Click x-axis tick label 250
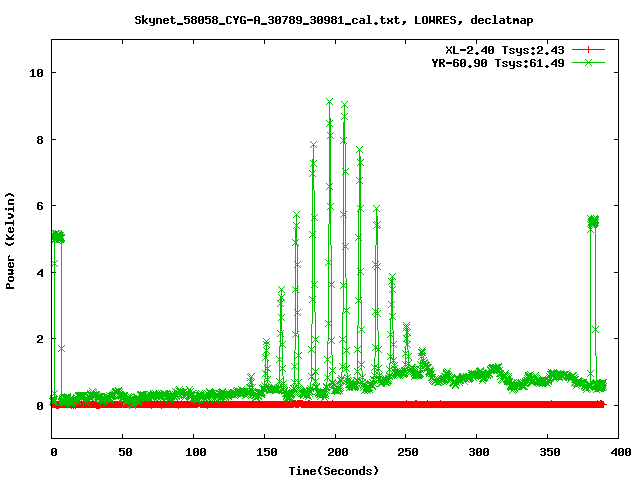Viewport: 640px width, 480px height. 408,452
